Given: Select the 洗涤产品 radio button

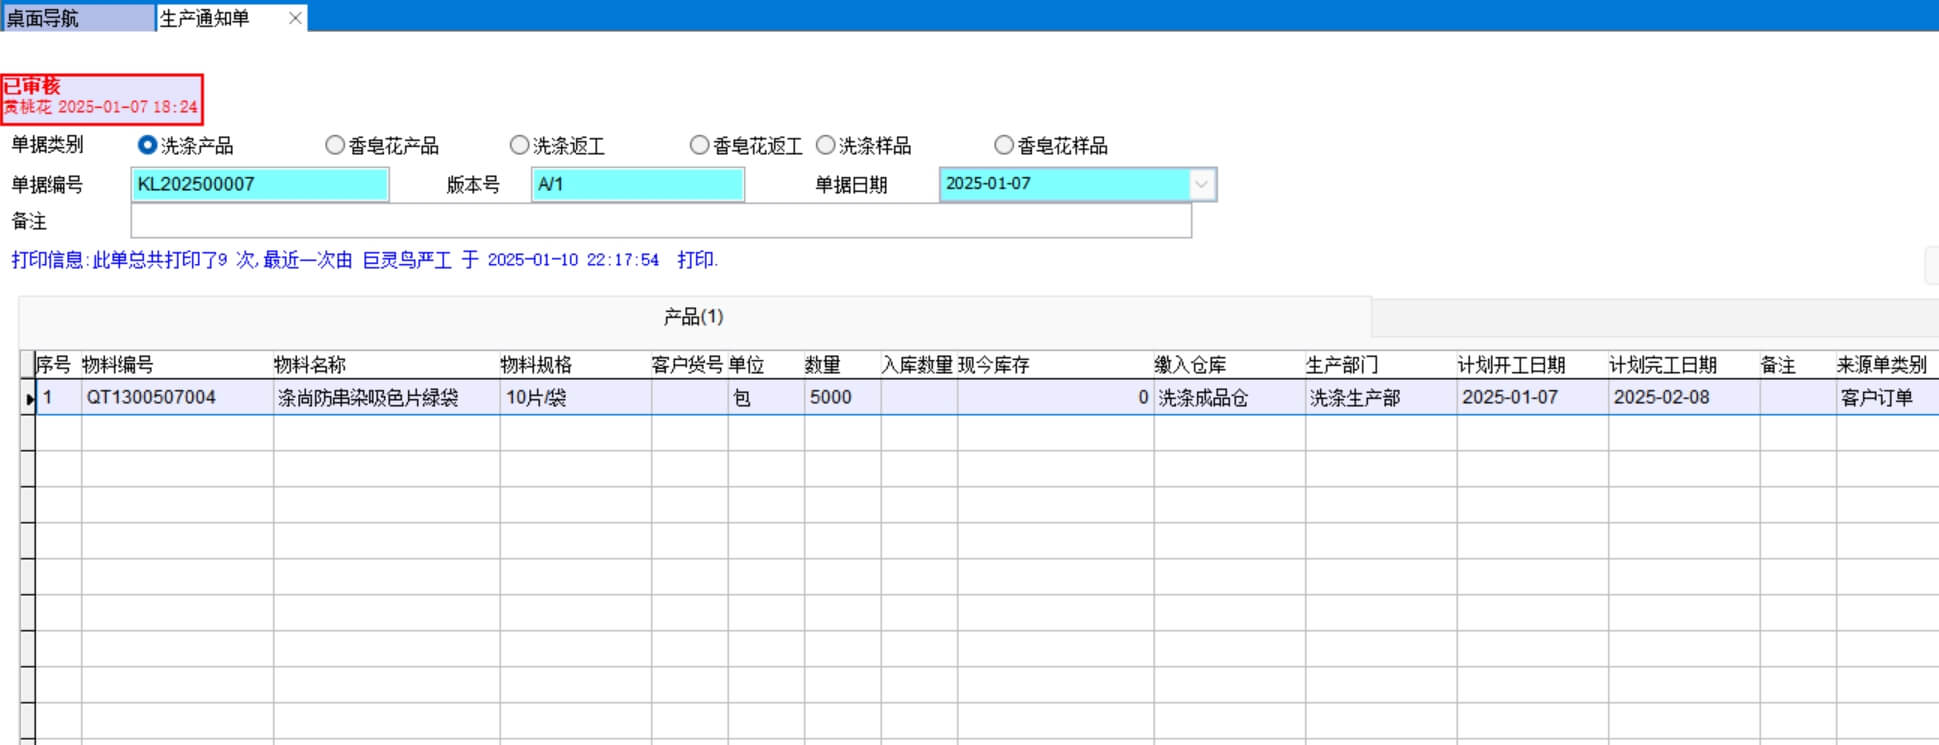Looking at the screenshot, I should click(148, 146).
